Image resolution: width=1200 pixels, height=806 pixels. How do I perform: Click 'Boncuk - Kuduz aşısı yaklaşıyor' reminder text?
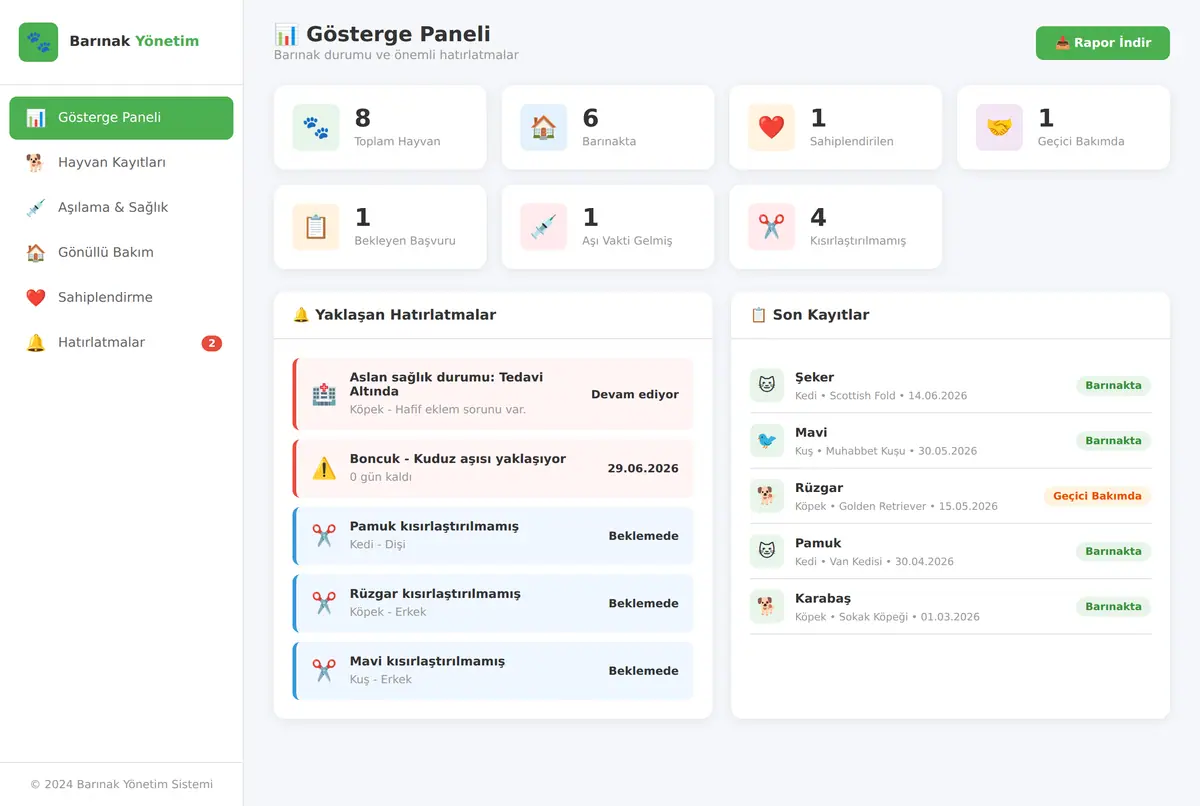[x=458, y=459]
